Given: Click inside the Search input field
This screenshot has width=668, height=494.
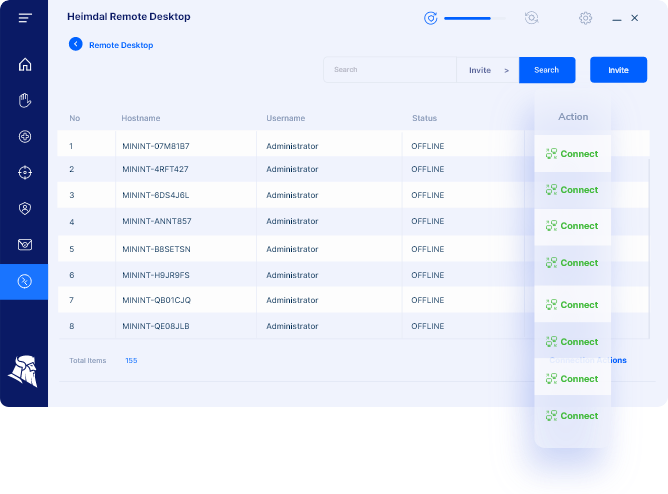Looking at the screenshot, I should click(390, 70).
